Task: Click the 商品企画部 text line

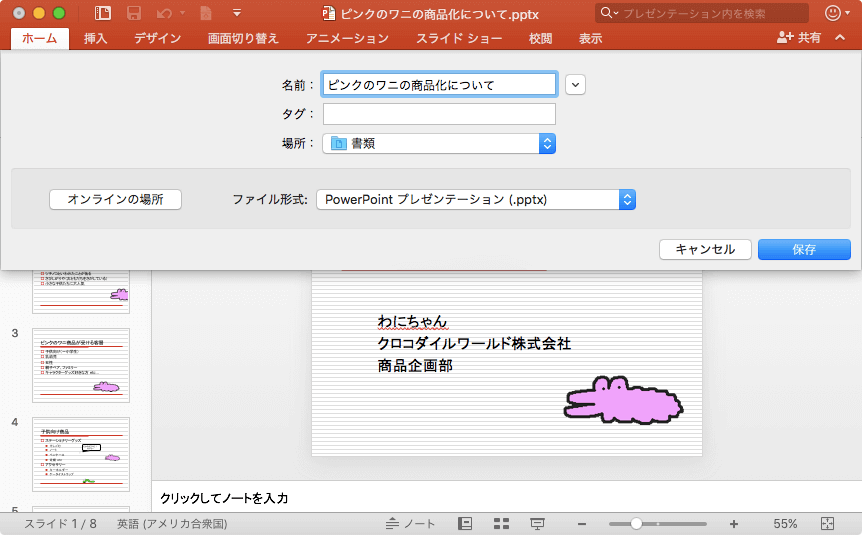Action: coord(415,366)
